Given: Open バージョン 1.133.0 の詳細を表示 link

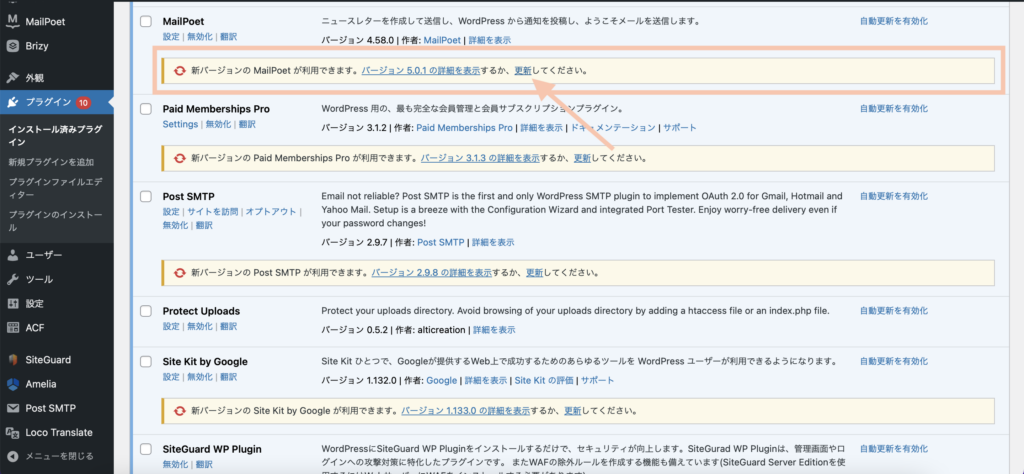Looking at the screenshot, I should tap(465, 411).
